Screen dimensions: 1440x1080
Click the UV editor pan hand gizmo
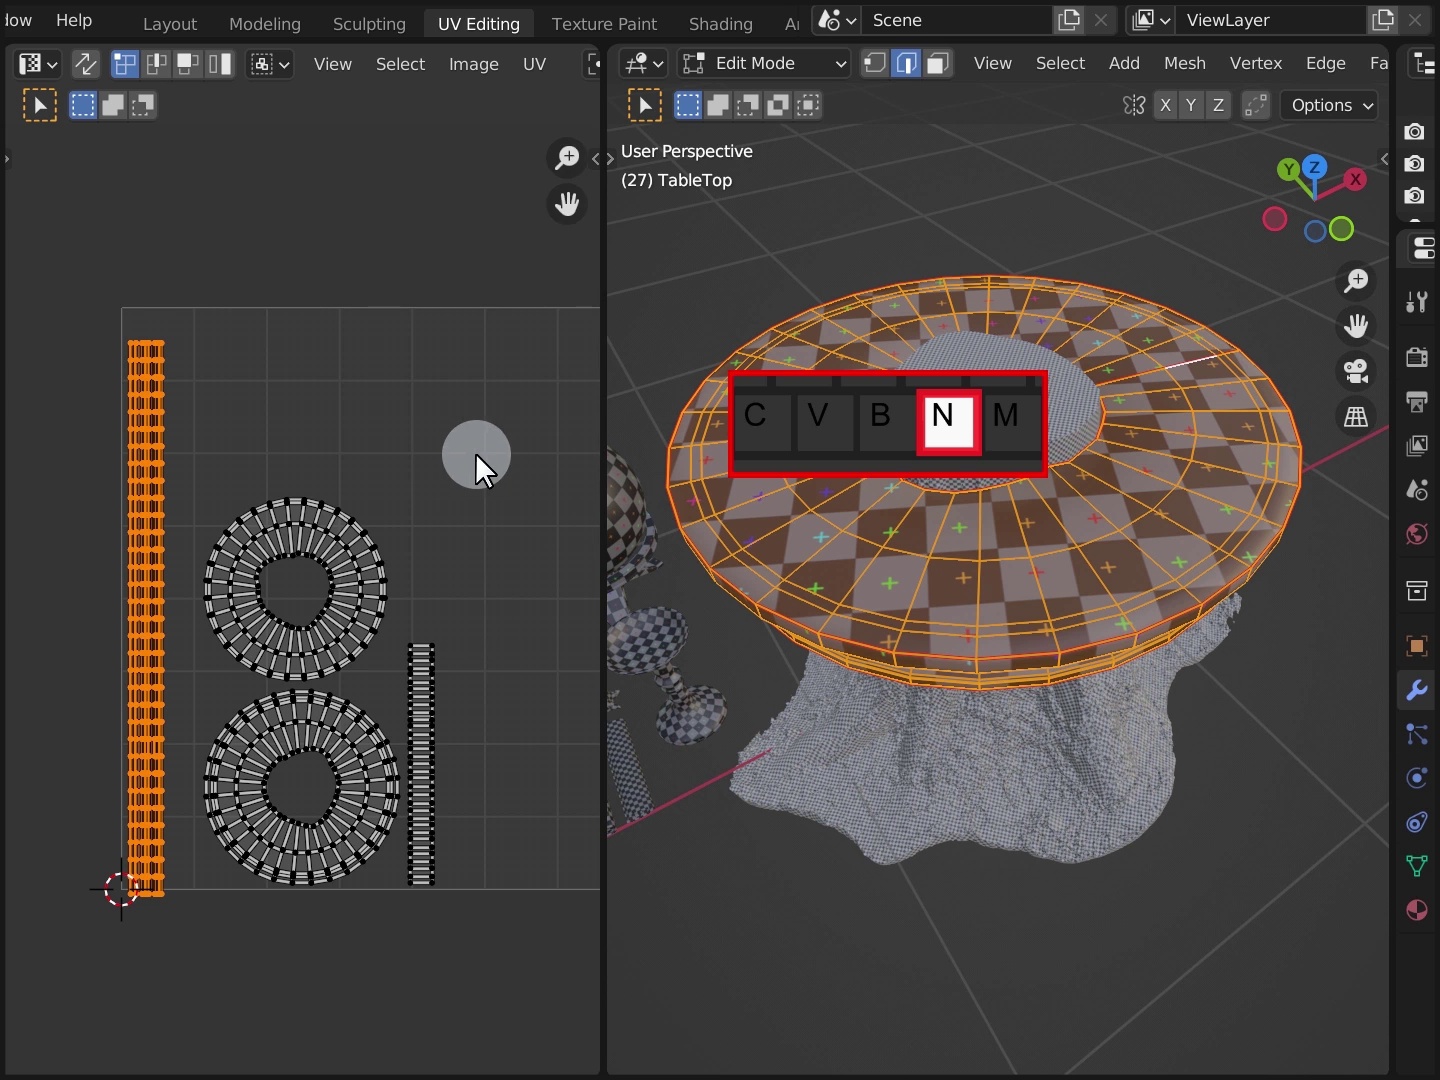(567, 204)
